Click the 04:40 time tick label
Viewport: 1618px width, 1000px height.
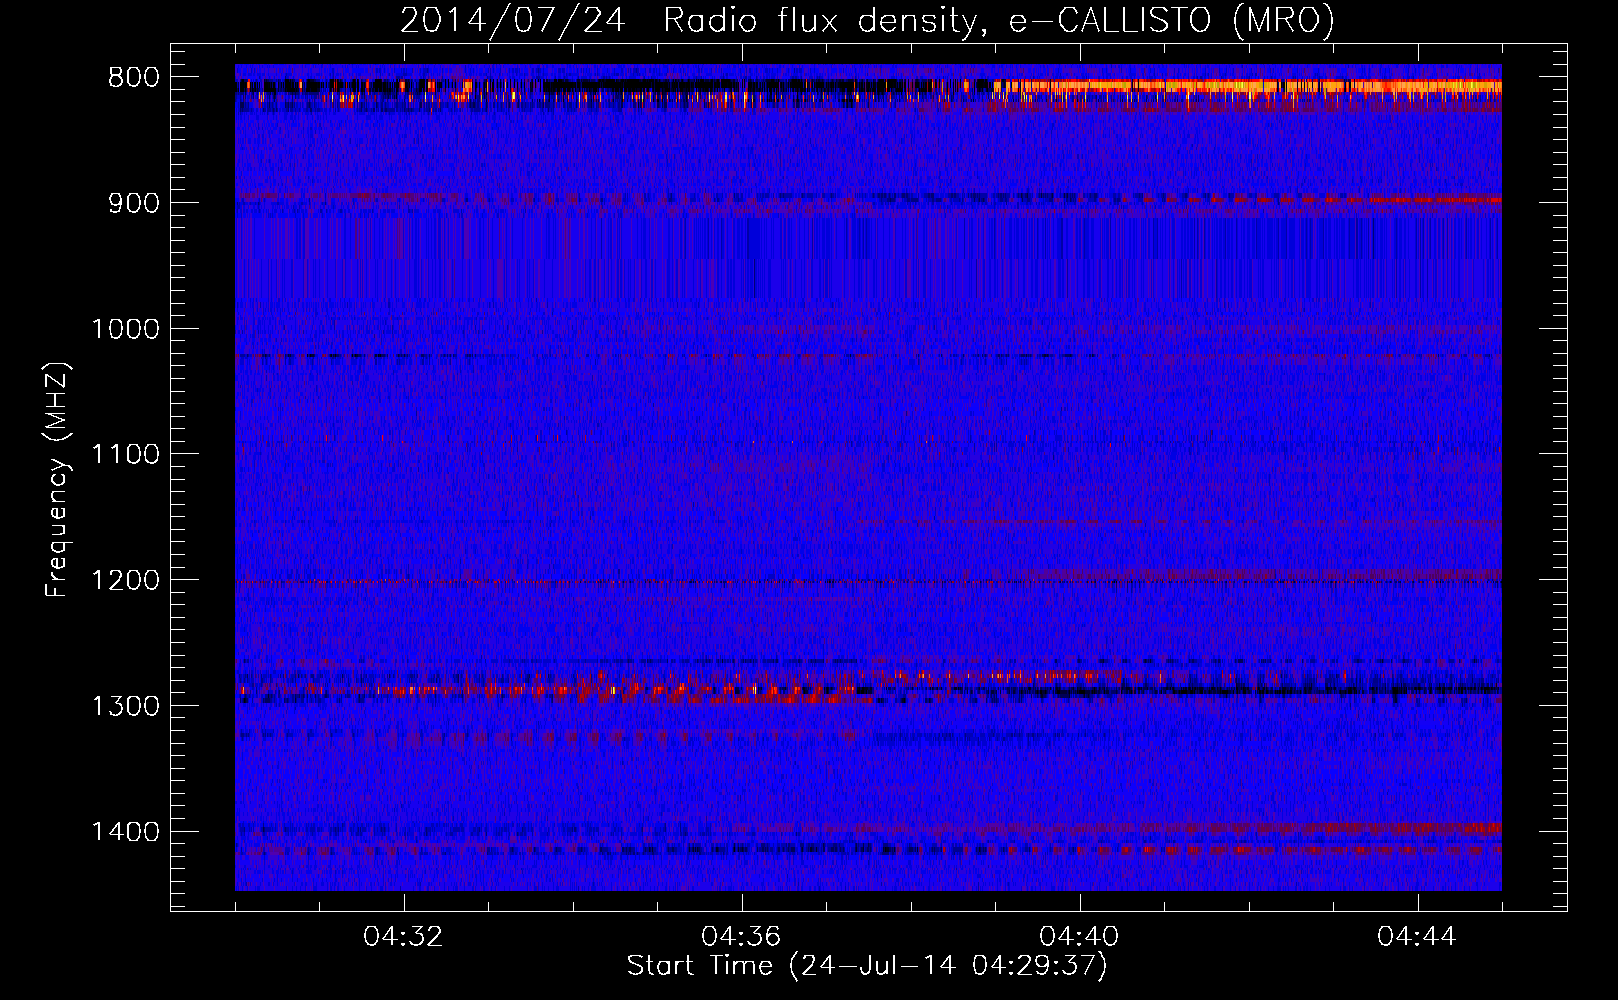(x=1080, y=937)
